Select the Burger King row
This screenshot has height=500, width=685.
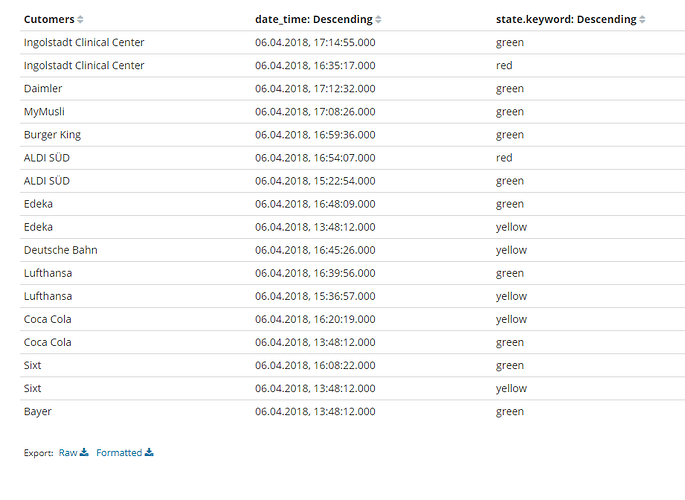pyautogui.click(x=52, y=135)
